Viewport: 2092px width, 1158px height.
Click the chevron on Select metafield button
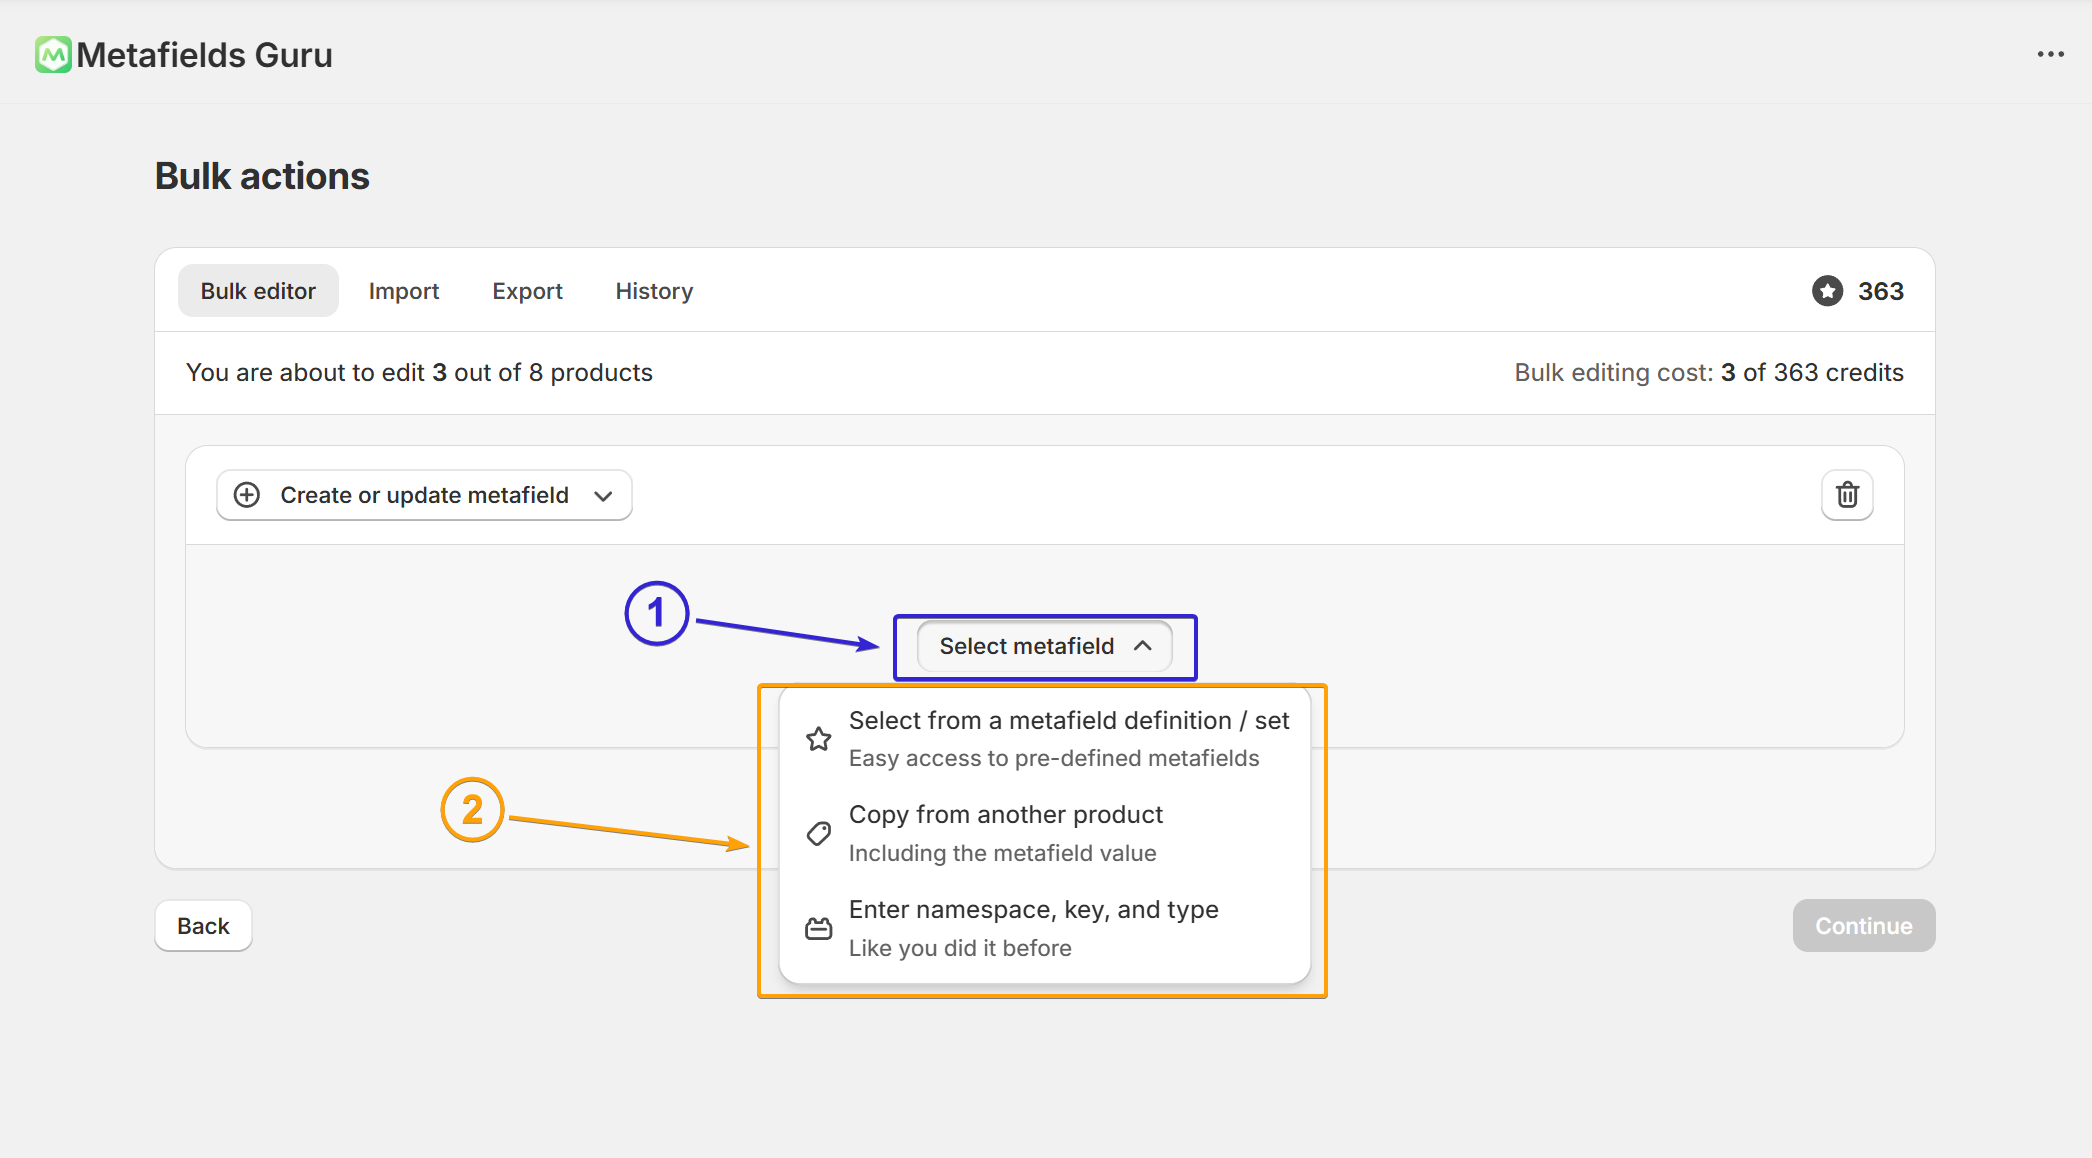1143,646
